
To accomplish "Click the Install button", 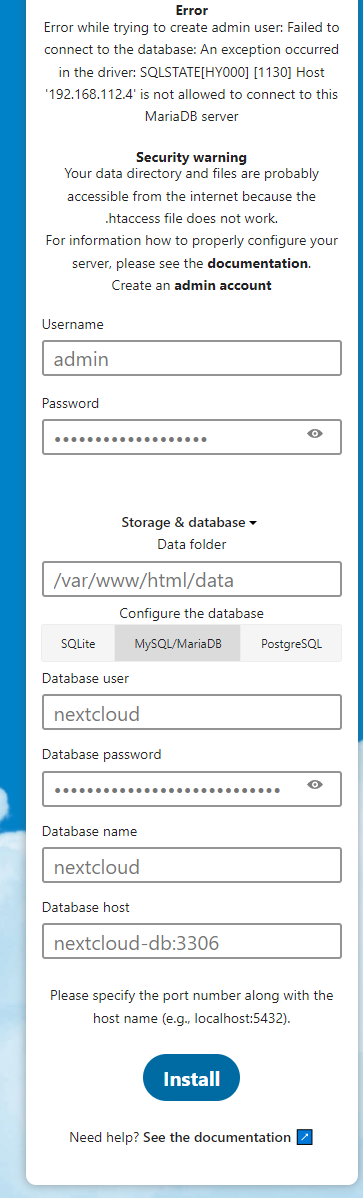I will coord(191,1079).
